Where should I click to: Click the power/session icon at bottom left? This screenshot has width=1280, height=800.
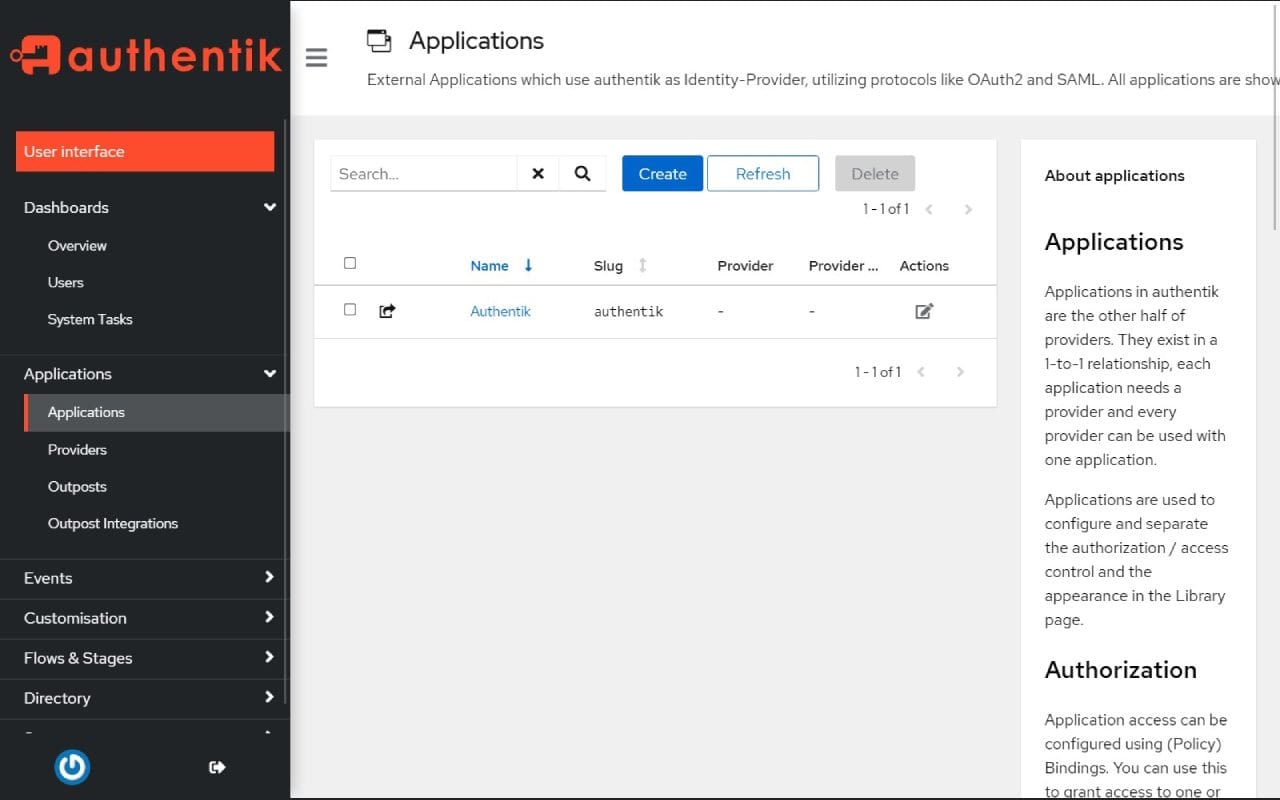[72, 767]
